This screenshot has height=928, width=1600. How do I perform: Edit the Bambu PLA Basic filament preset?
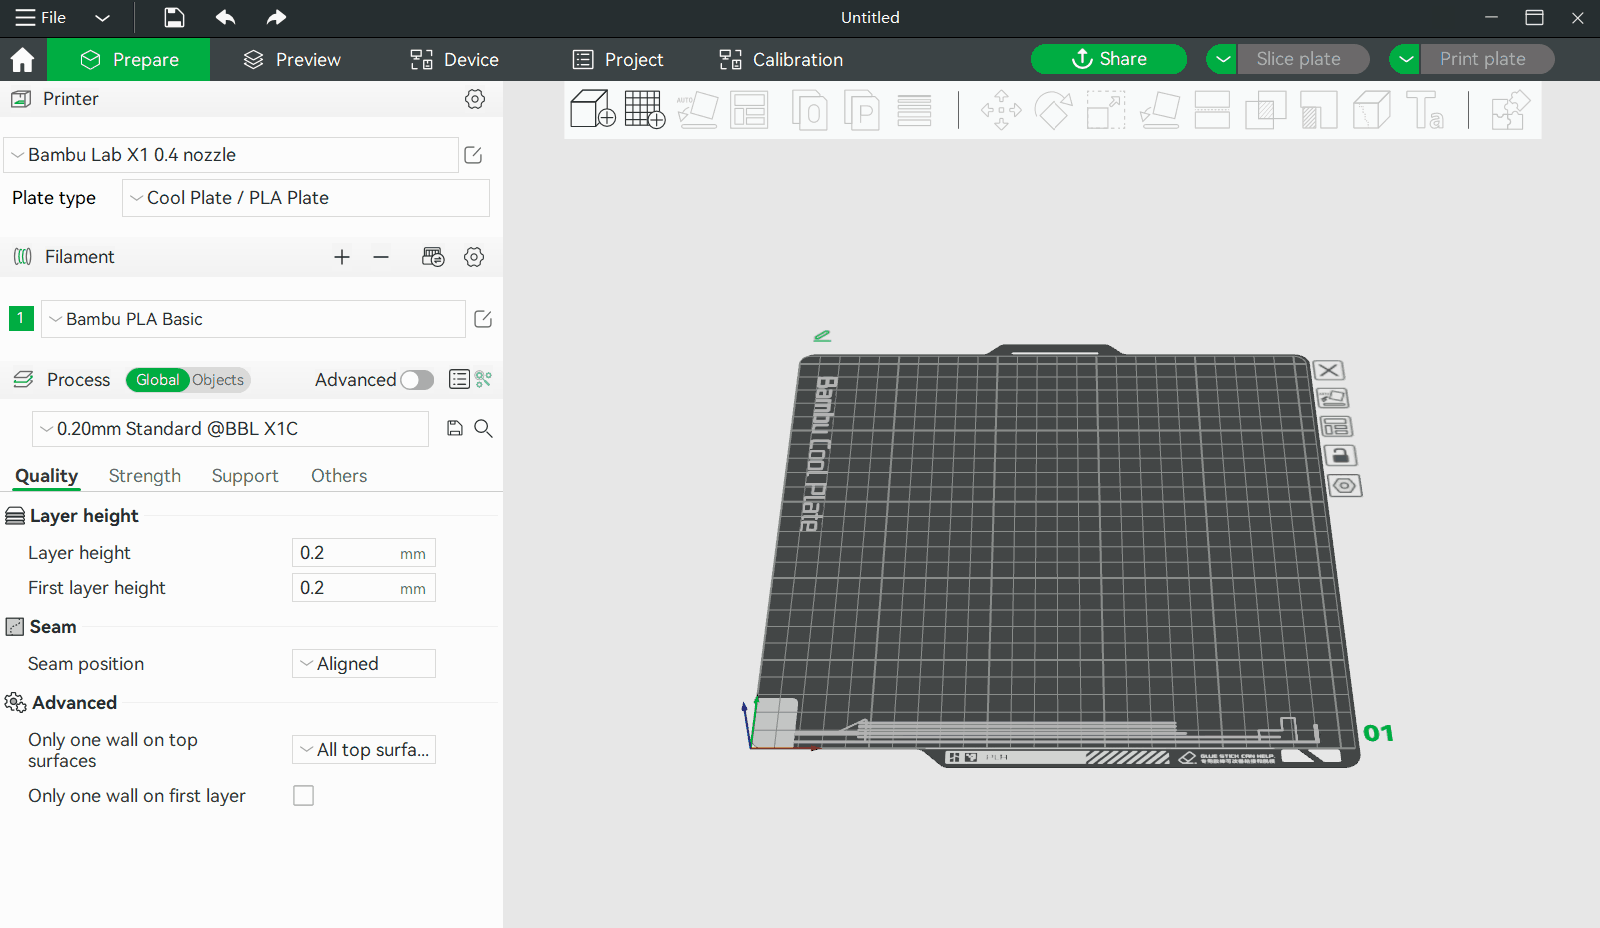tap(483, 319)
